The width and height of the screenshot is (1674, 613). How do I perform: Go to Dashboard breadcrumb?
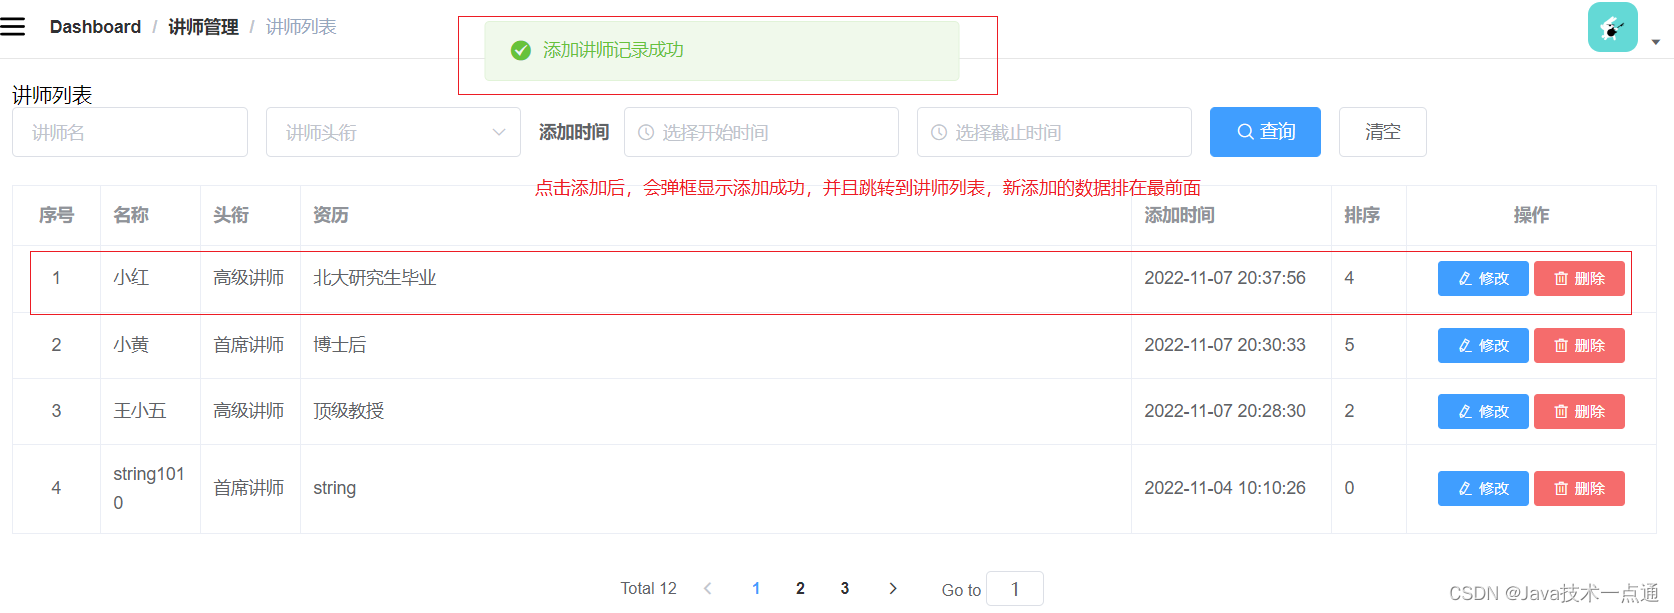point(95,27)
